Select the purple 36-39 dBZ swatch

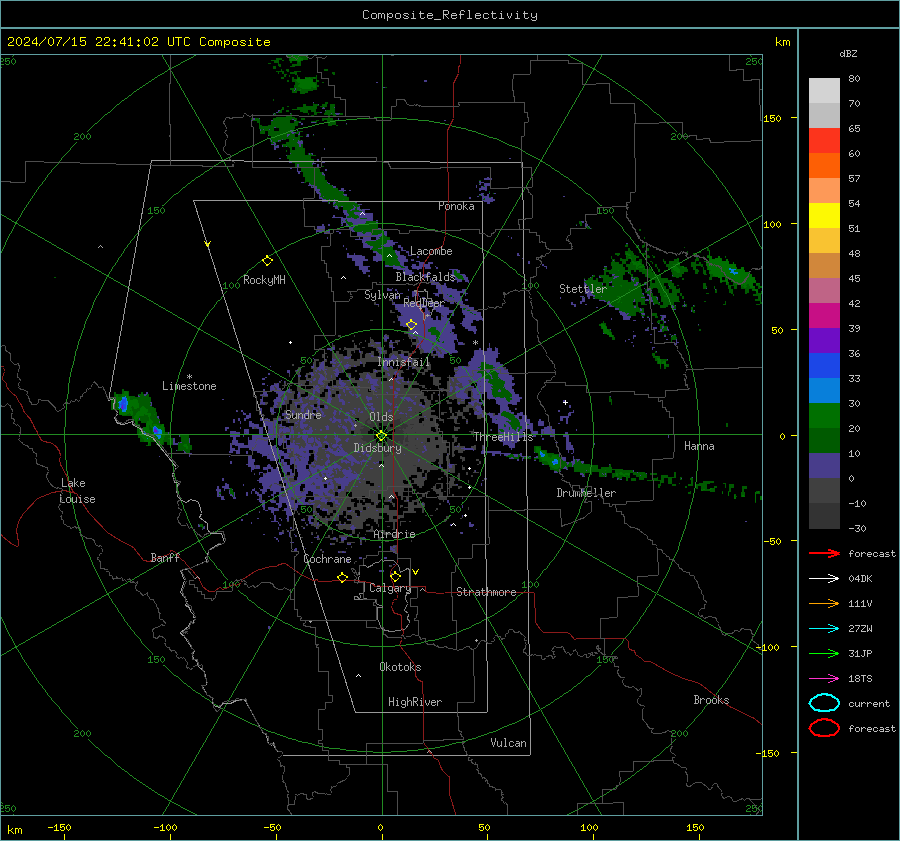[x=824, y=341]
